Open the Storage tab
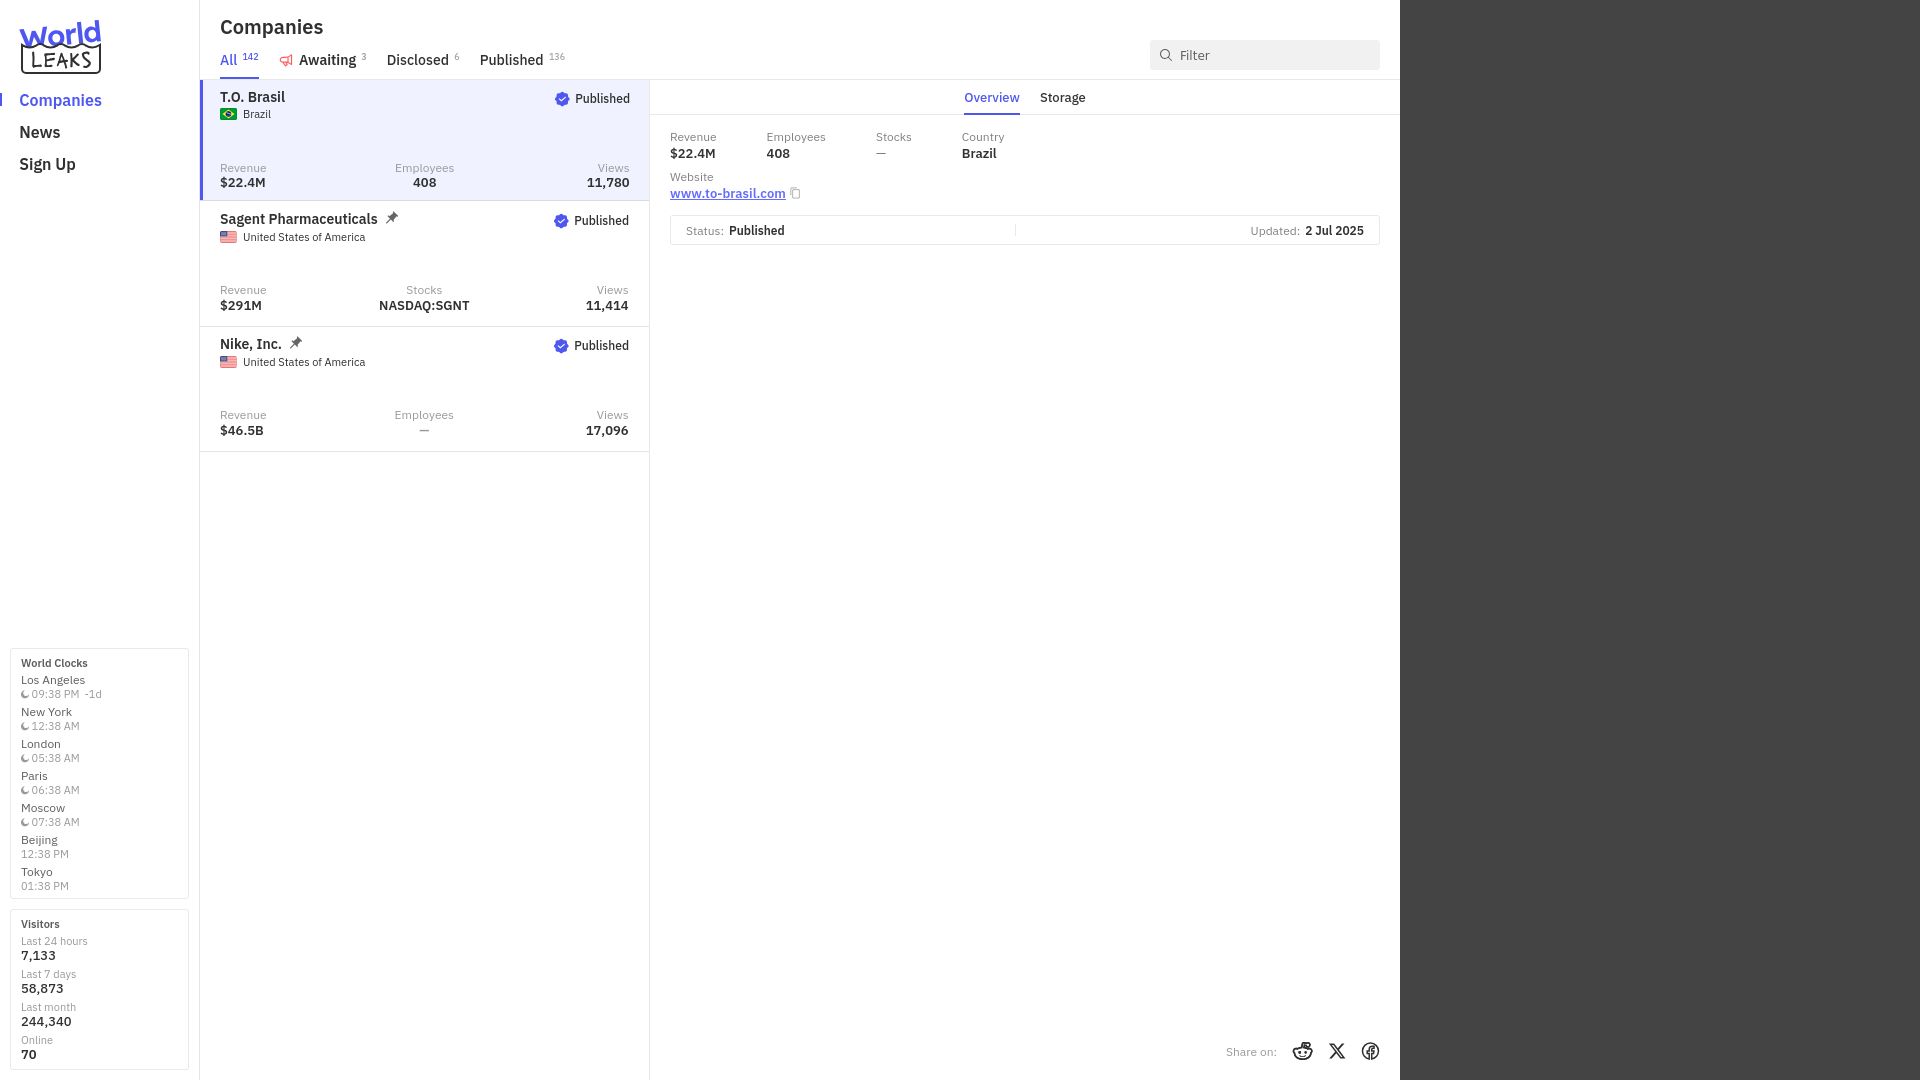 [x=1063, y=98]
